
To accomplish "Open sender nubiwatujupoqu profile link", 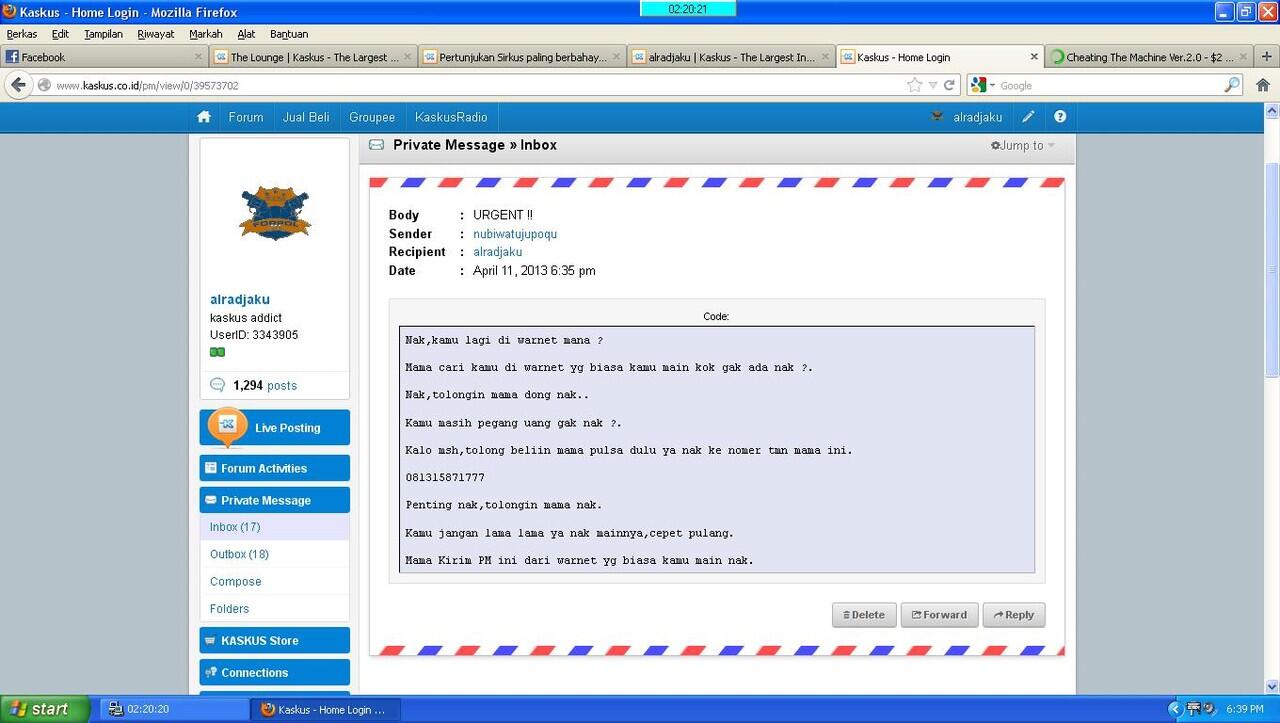I will coord(515,234).
